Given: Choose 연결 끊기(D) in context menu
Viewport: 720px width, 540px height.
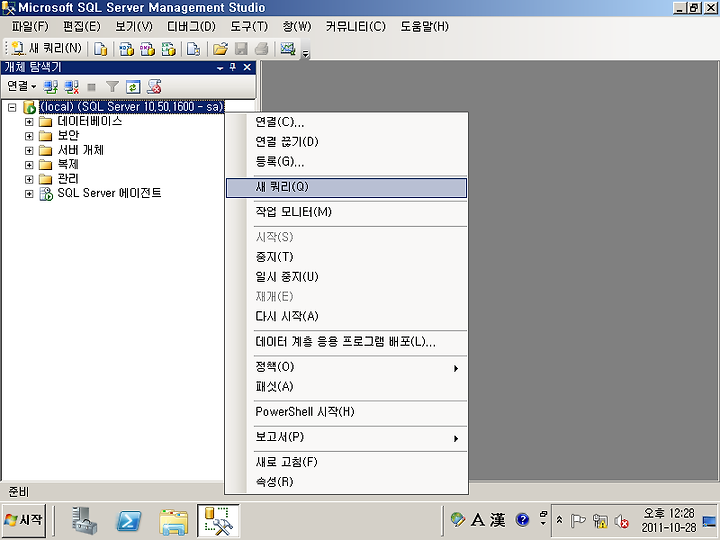Looking at the screenshot, I should point(347,142).
